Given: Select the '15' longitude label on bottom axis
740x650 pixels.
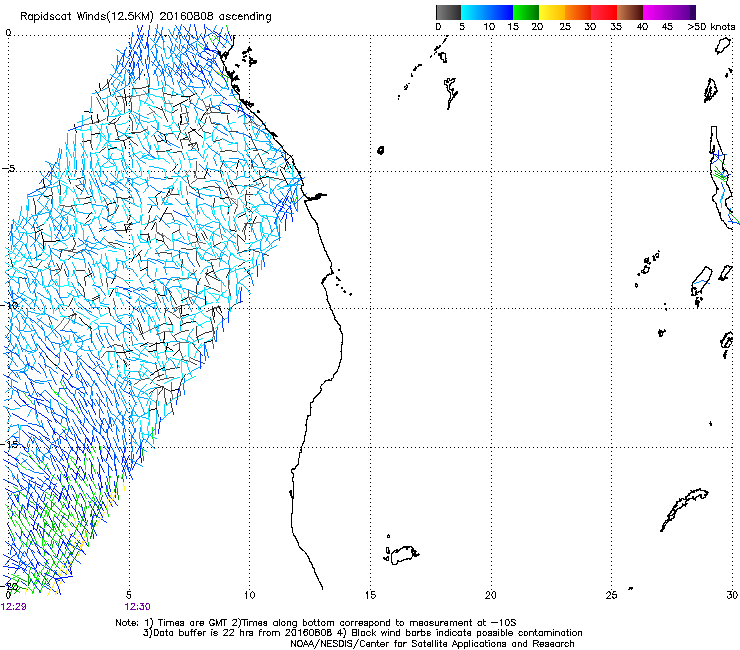Looking at the screenshot, I should point(370,595).
